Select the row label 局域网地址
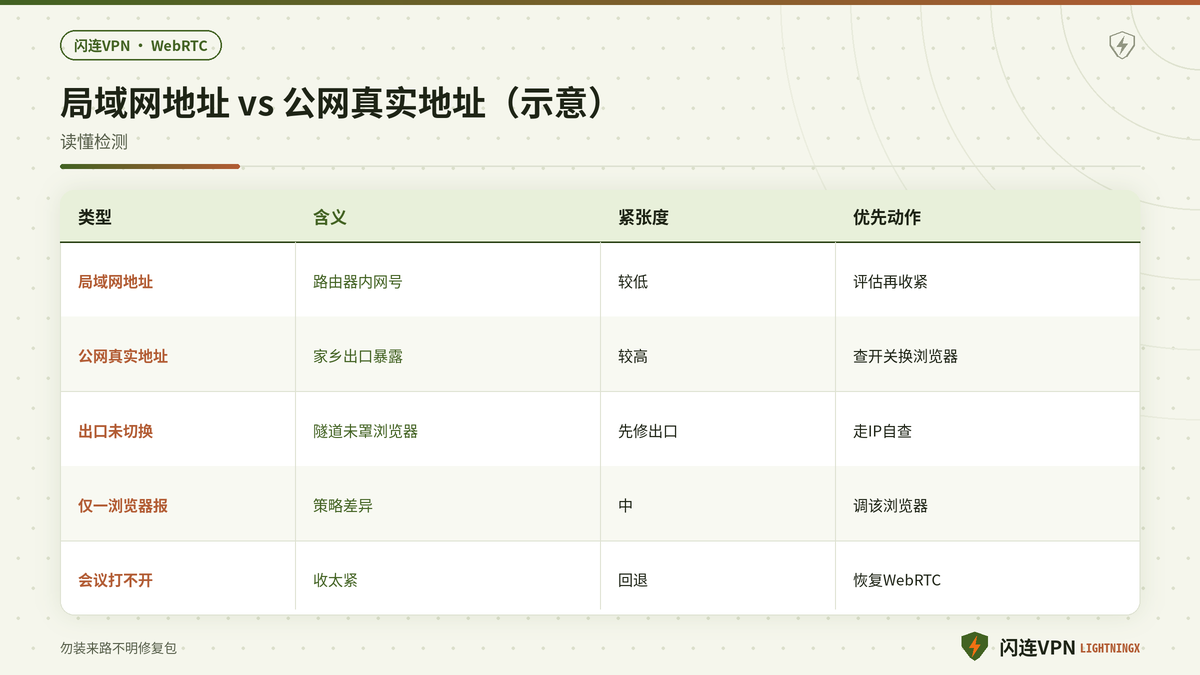This screenshot has width=1200, height=675. point(116,282)
